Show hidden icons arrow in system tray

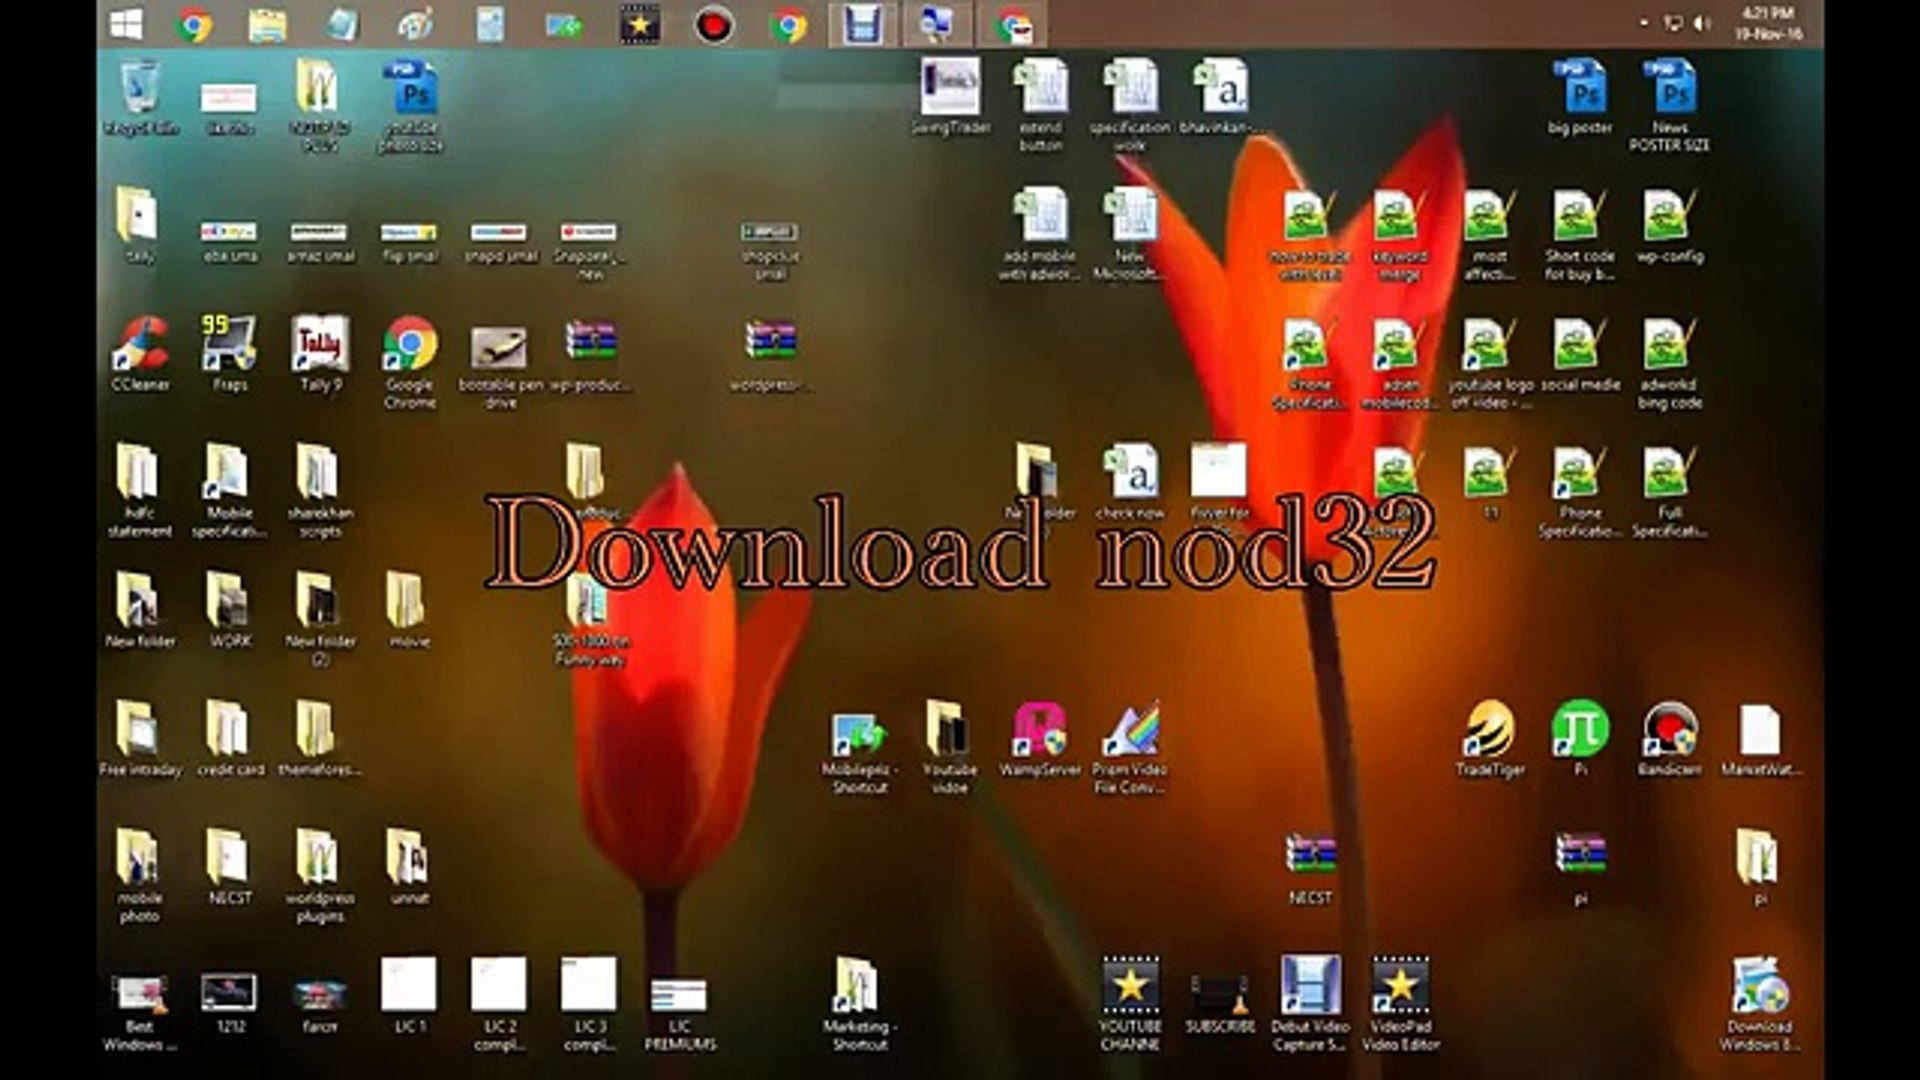(x=1644, y=23)
